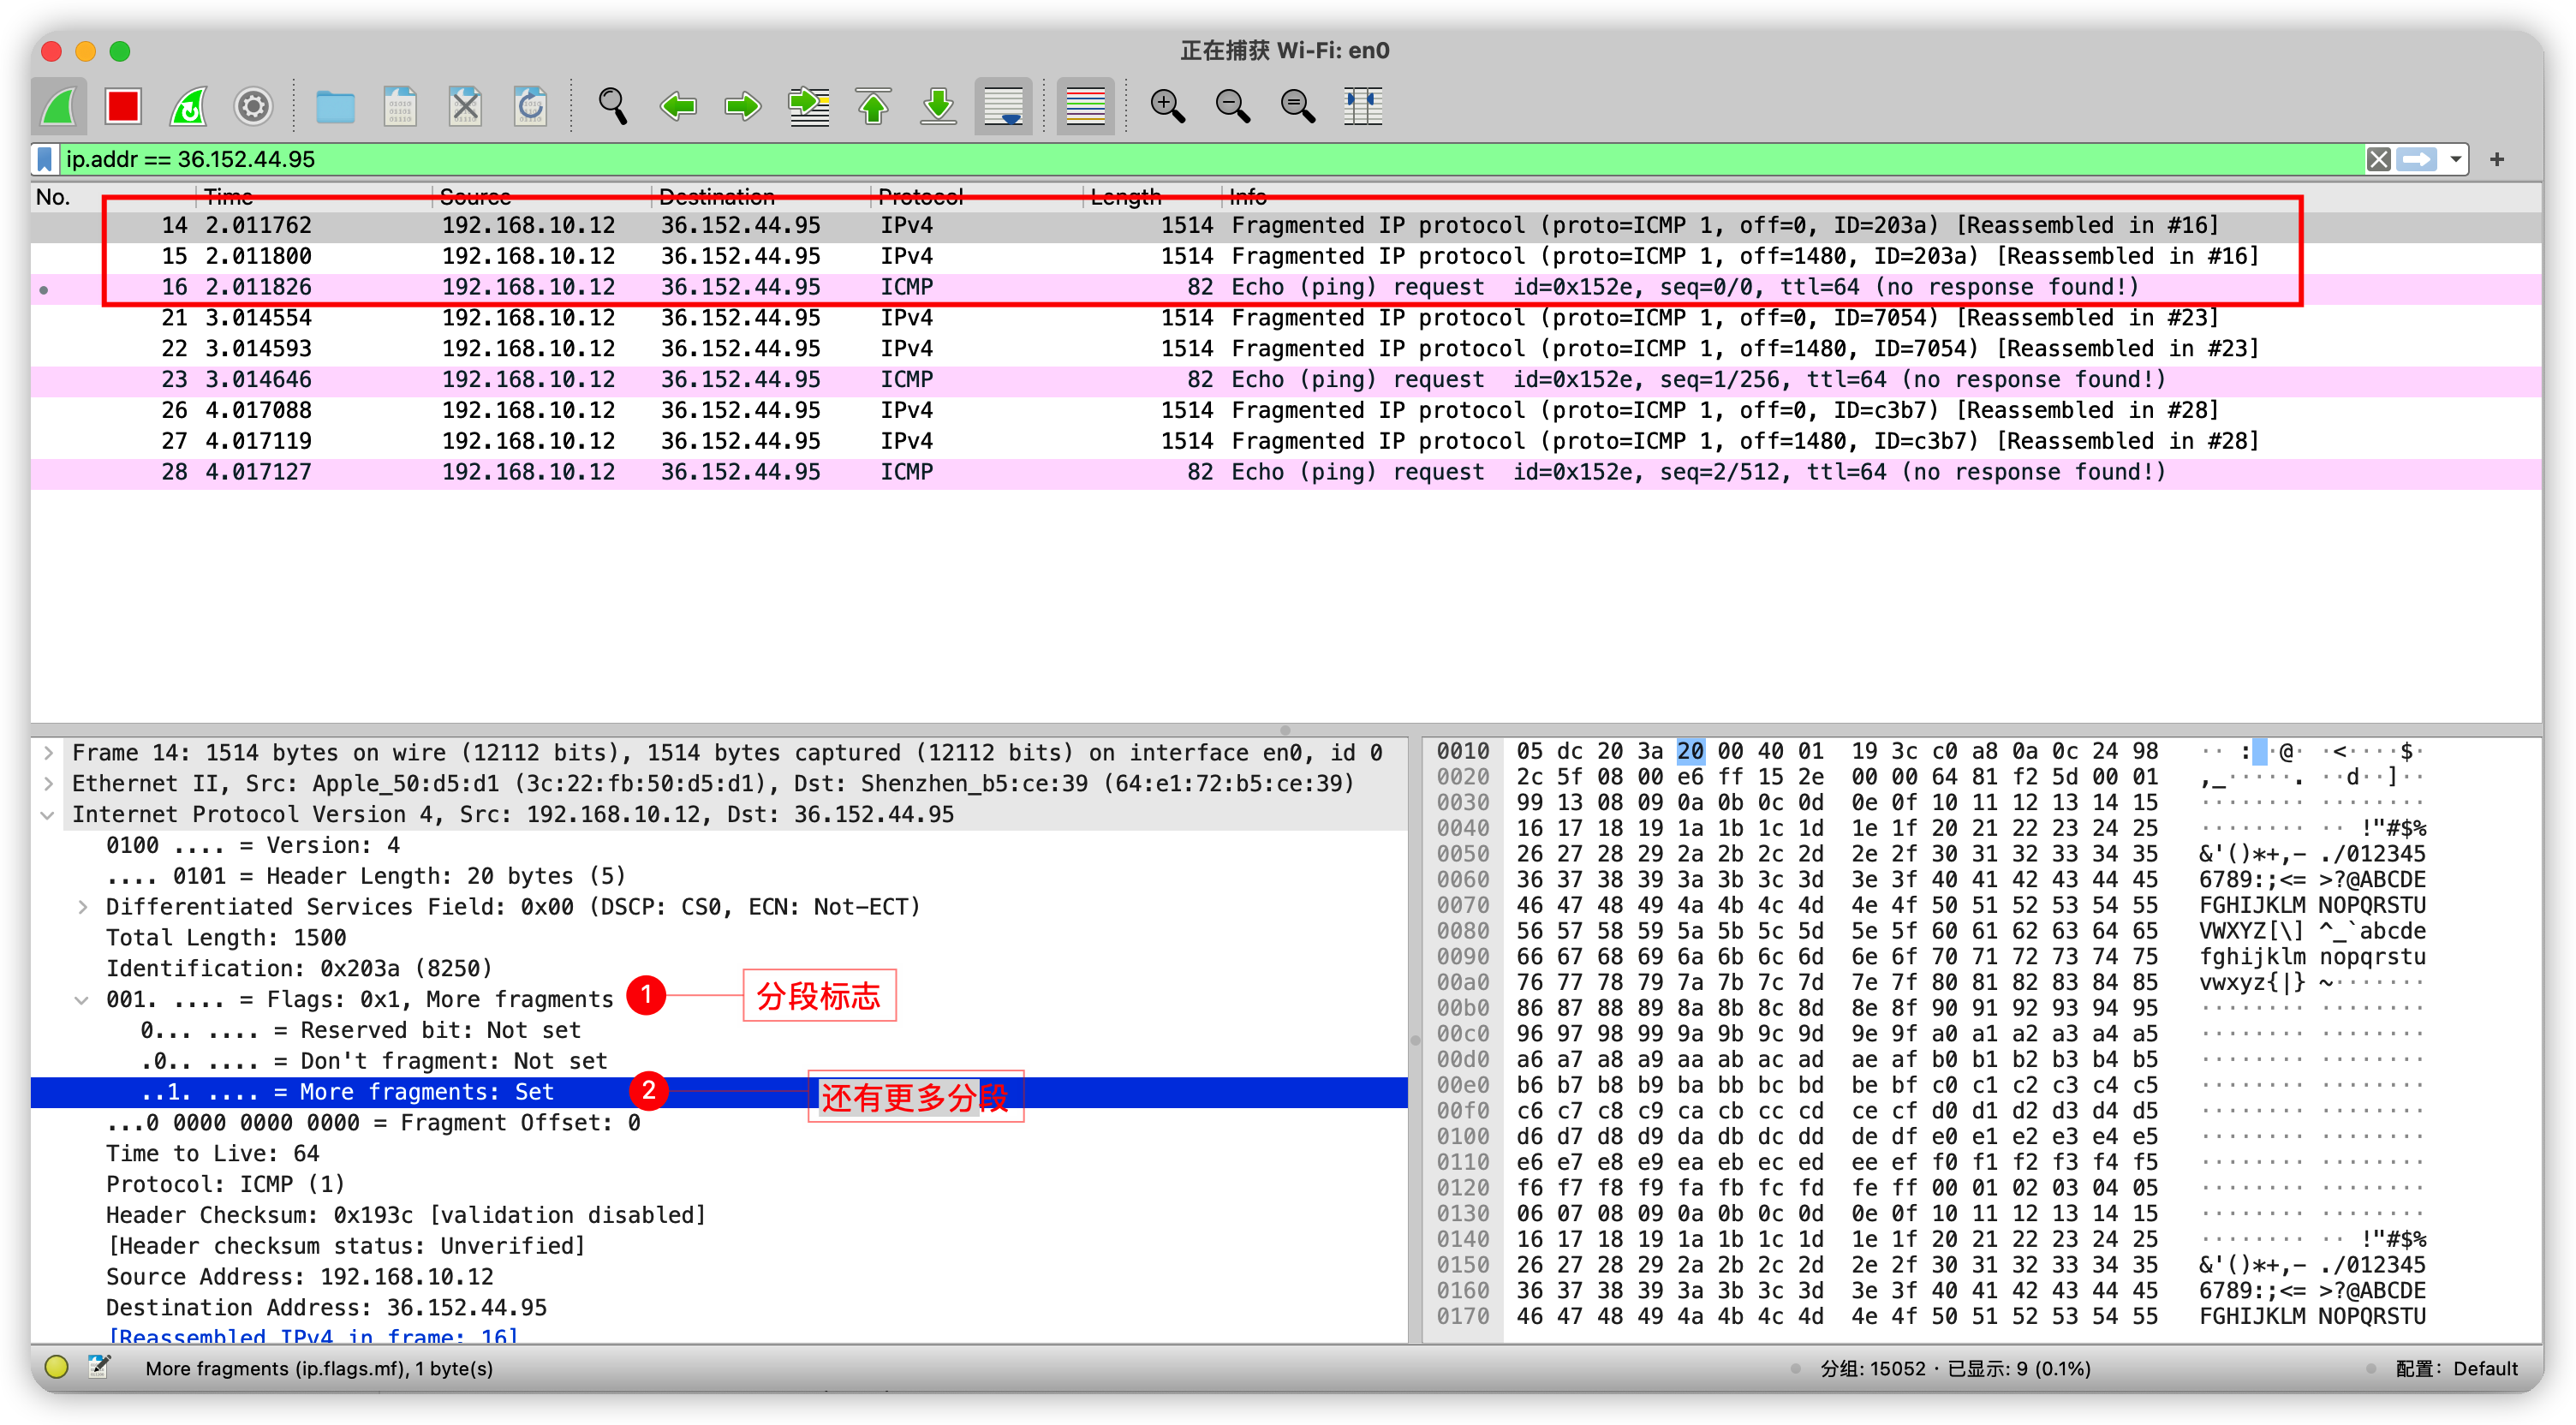2576x1425 pixels.
Task: Stop the running packet capture
Action: pos(123,106)
